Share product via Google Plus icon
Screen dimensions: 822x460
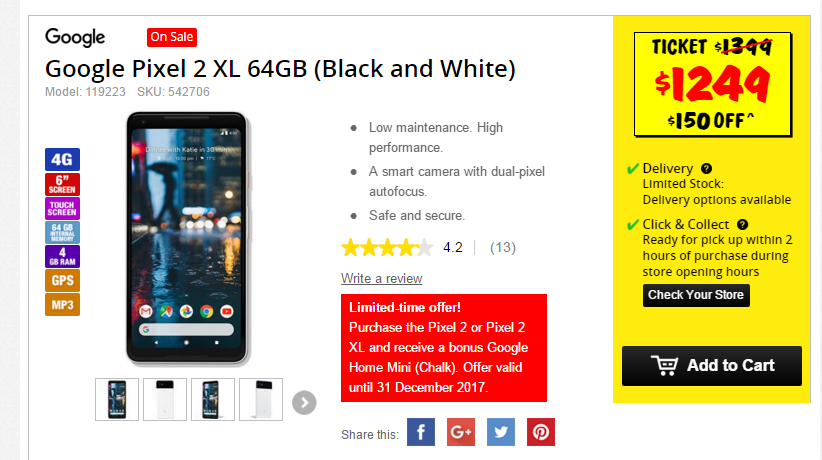(x=461, y=432)
